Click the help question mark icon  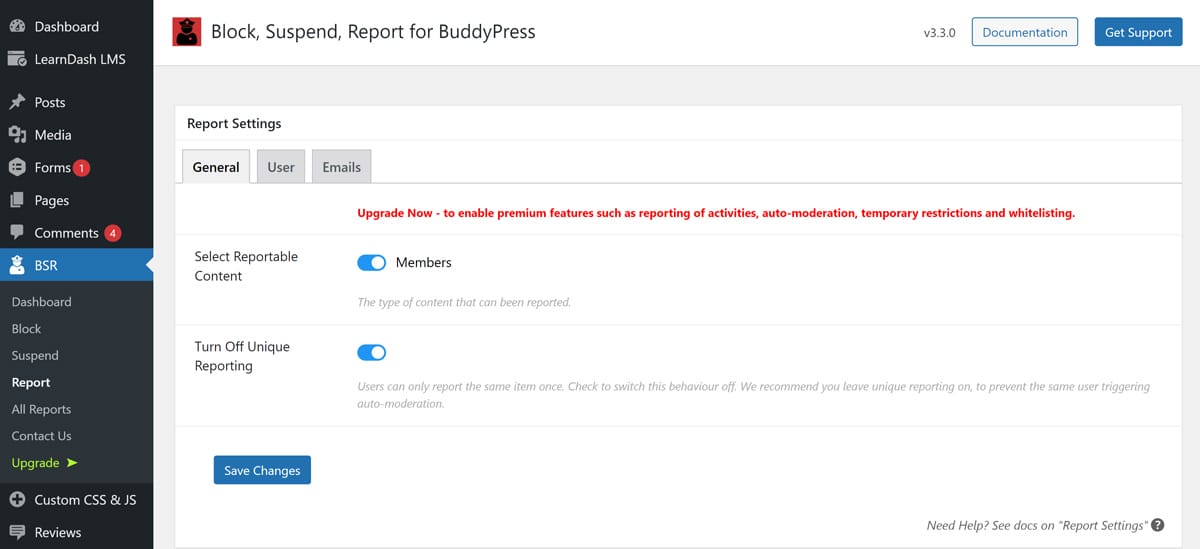coord(1157,525)
